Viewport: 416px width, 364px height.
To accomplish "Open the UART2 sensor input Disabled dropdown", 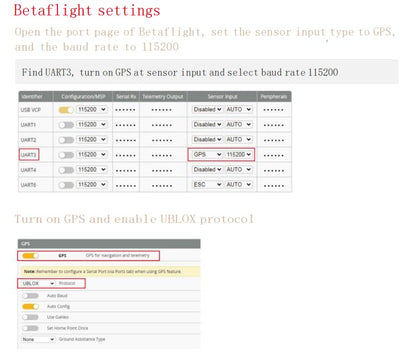I will pyautogui.click(x=207, y=139).
